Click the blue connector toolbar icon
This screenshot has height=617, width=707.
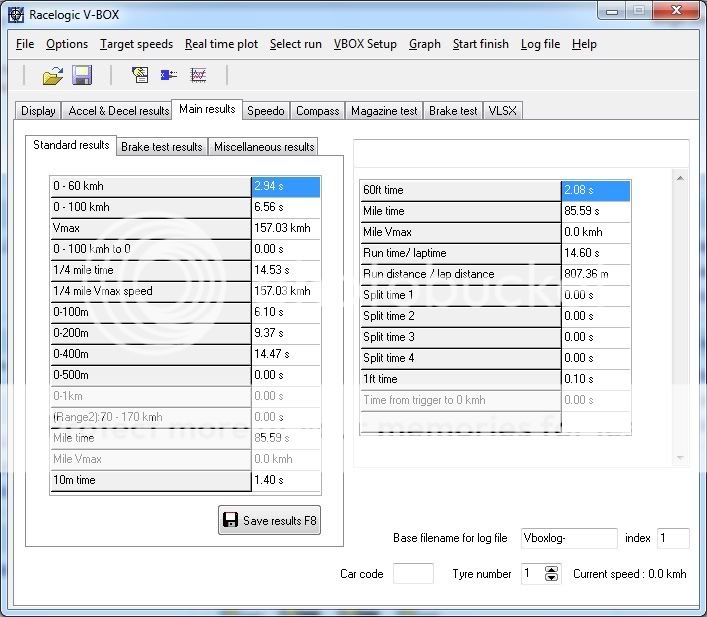pyautogui.click(x=169, y=76)
